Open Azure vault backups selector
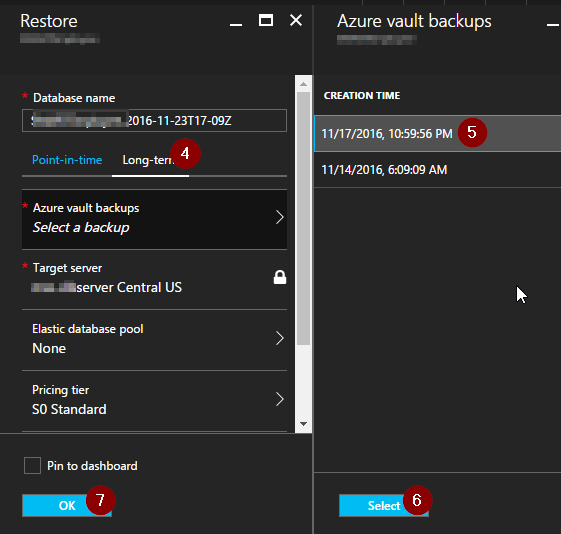Image resolution: width=561 pixels, height=534 pixels. click(154, 219)
